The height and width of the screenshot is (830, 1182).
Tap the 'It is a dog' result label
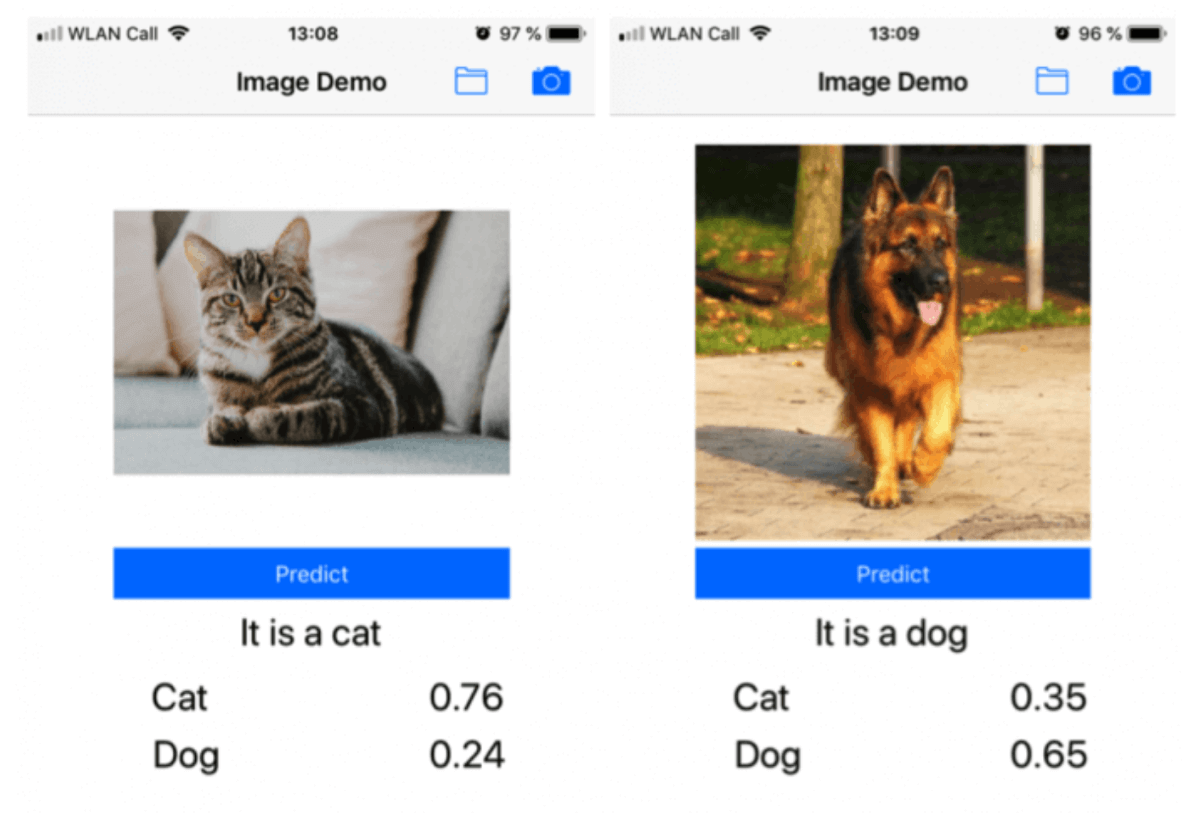click(892, 633)
